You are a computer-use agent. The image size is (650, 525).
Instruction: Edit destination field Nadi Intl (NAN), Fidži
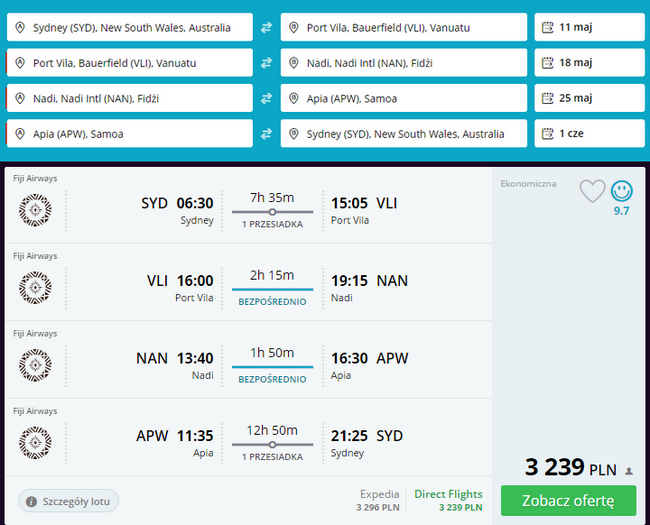pos(403,63)
